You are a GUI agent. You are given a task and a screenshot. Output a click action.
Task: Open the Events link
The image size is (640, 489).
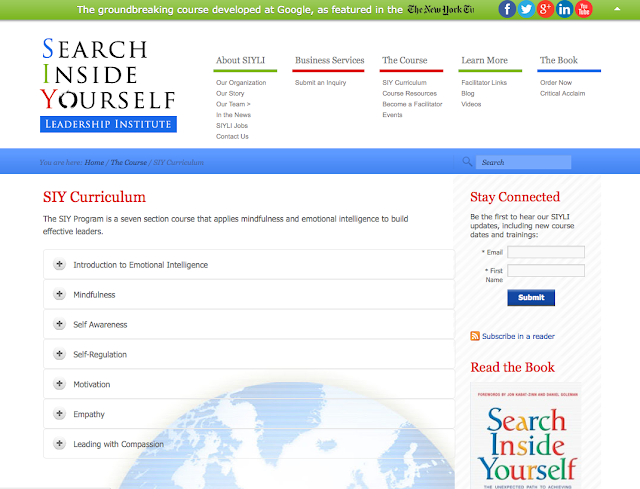pos(392,115)
